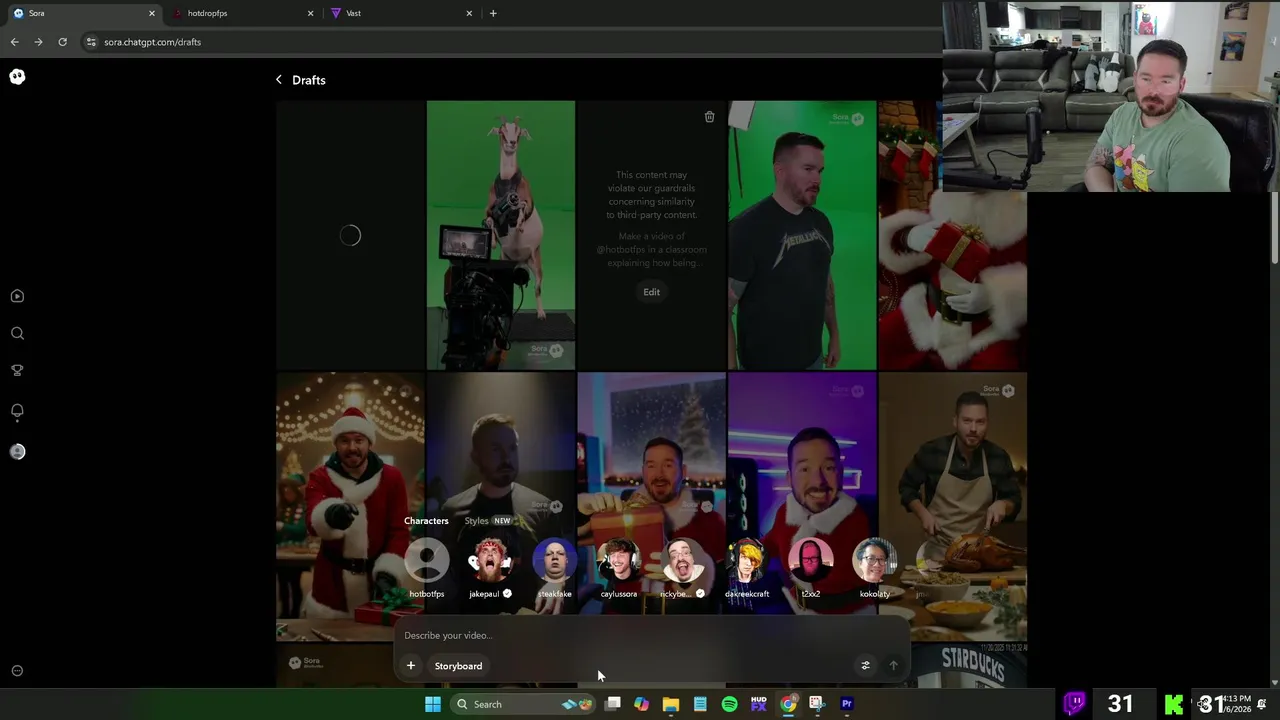Open the search icon in Sora sidebar

(x=17, y=333)
